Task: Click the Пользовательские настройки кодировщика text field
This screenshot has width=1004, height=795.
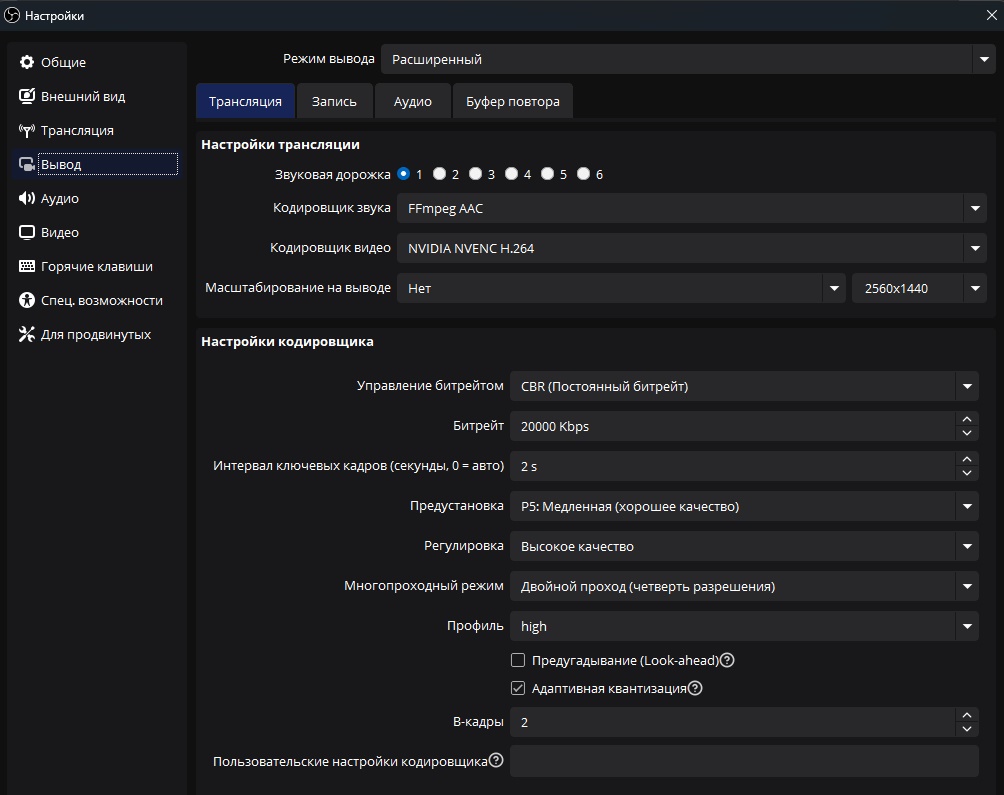Action: (744, 761)
